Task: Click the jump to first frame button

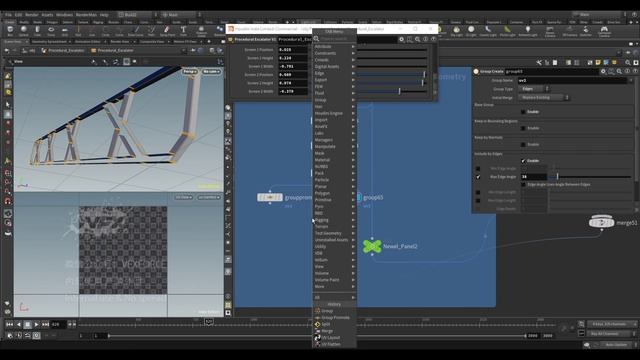Action: click(x=9, y=324)
